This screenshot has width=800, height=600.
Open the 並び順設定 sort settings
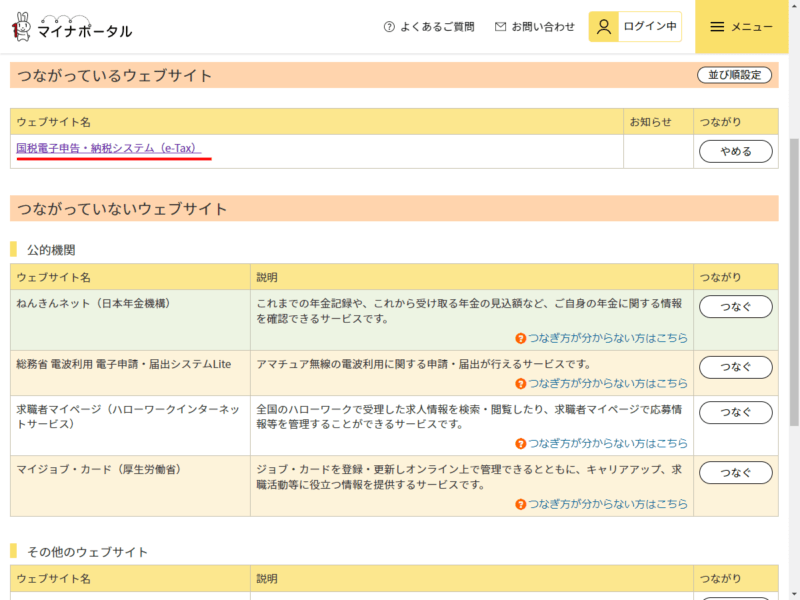pos(735,75)
